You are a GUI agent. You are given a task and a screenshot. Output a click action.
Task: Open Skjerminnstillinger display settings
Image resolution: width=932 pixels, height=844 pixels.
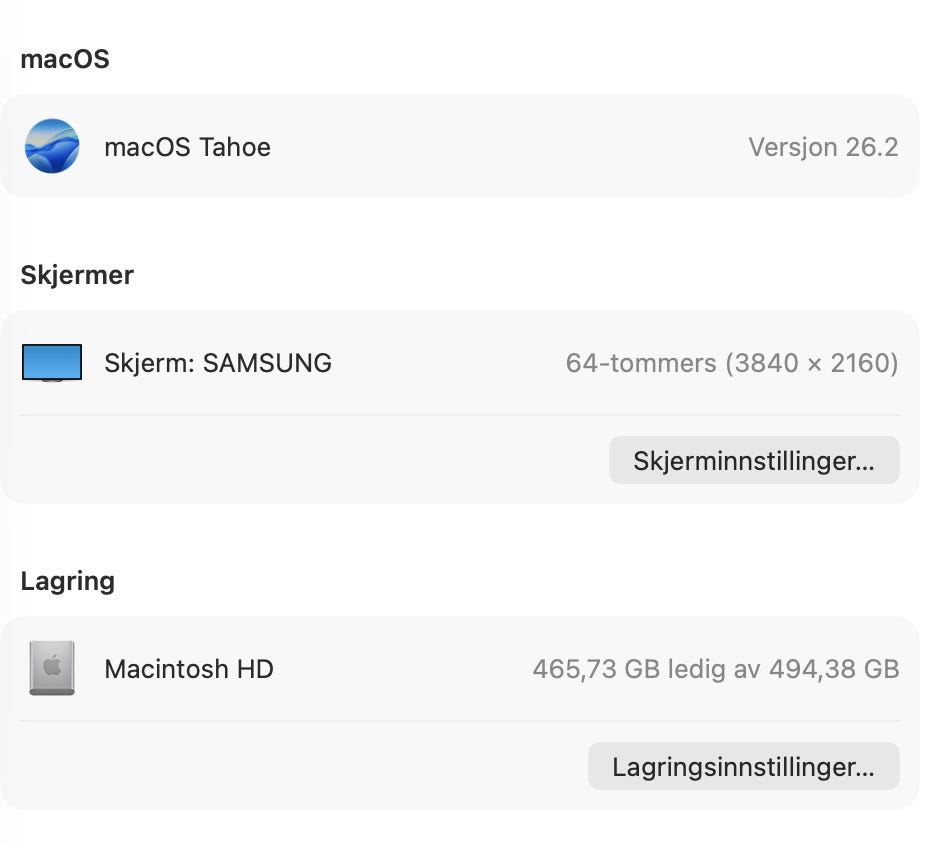point(754,461)
